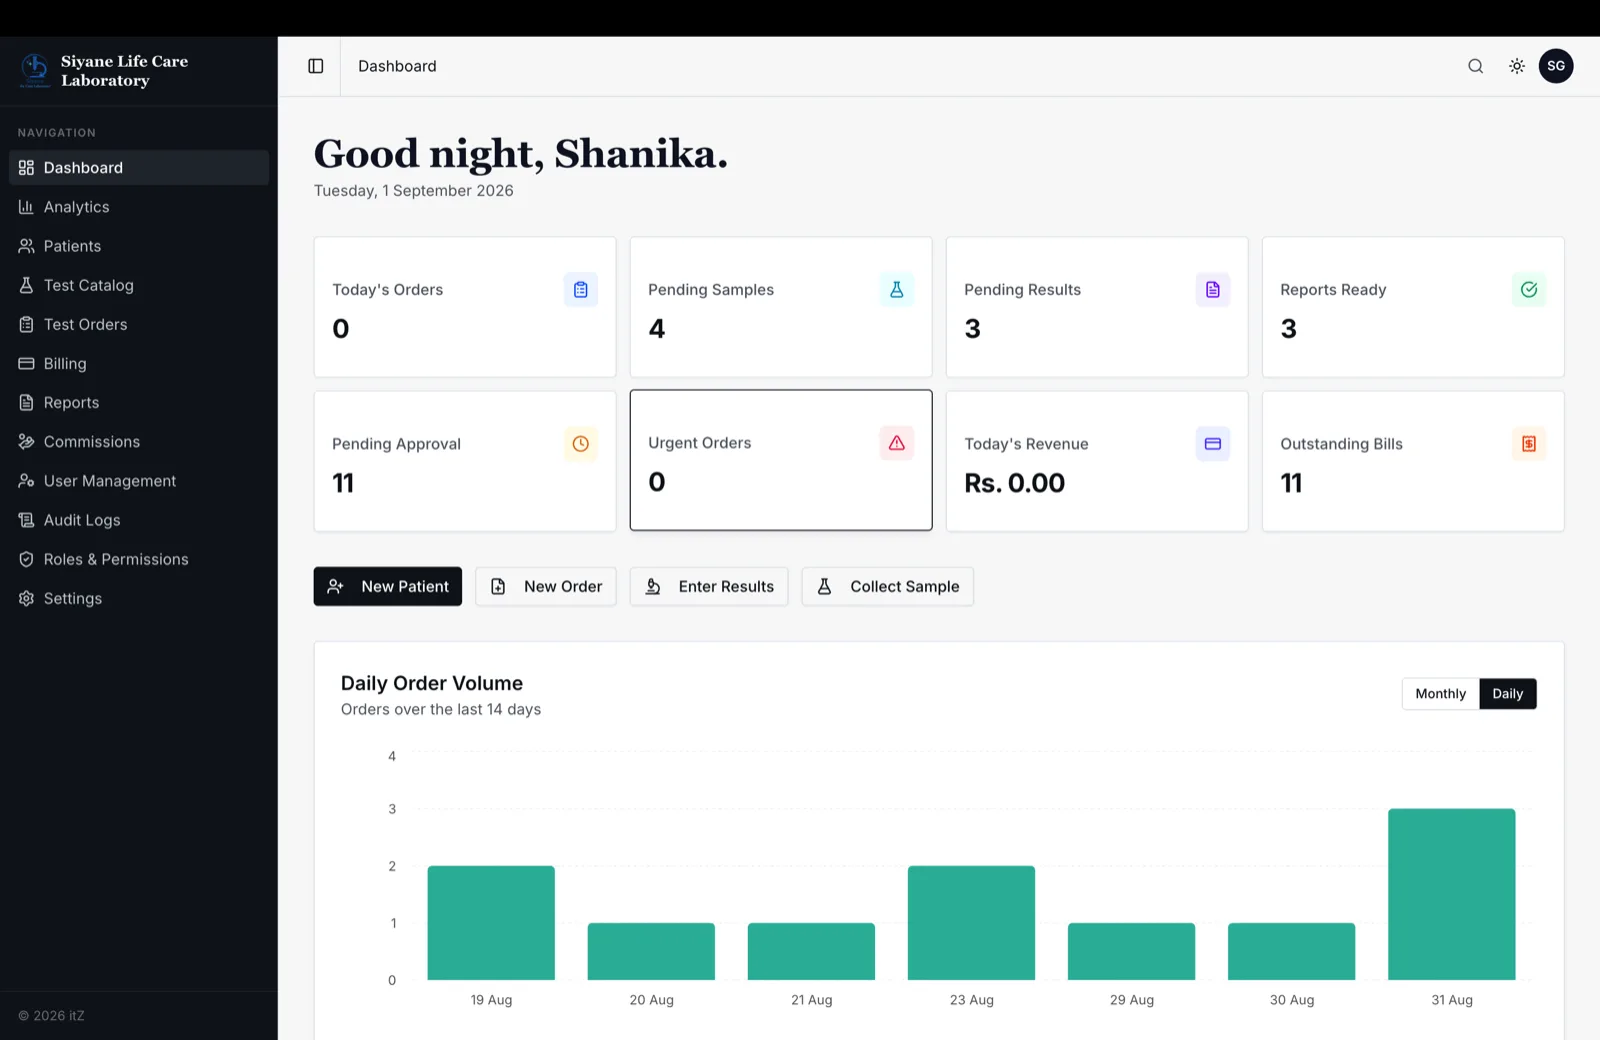
Task: Click the Siyane Life Care Laboratory logo
Action: coord(35,70)
